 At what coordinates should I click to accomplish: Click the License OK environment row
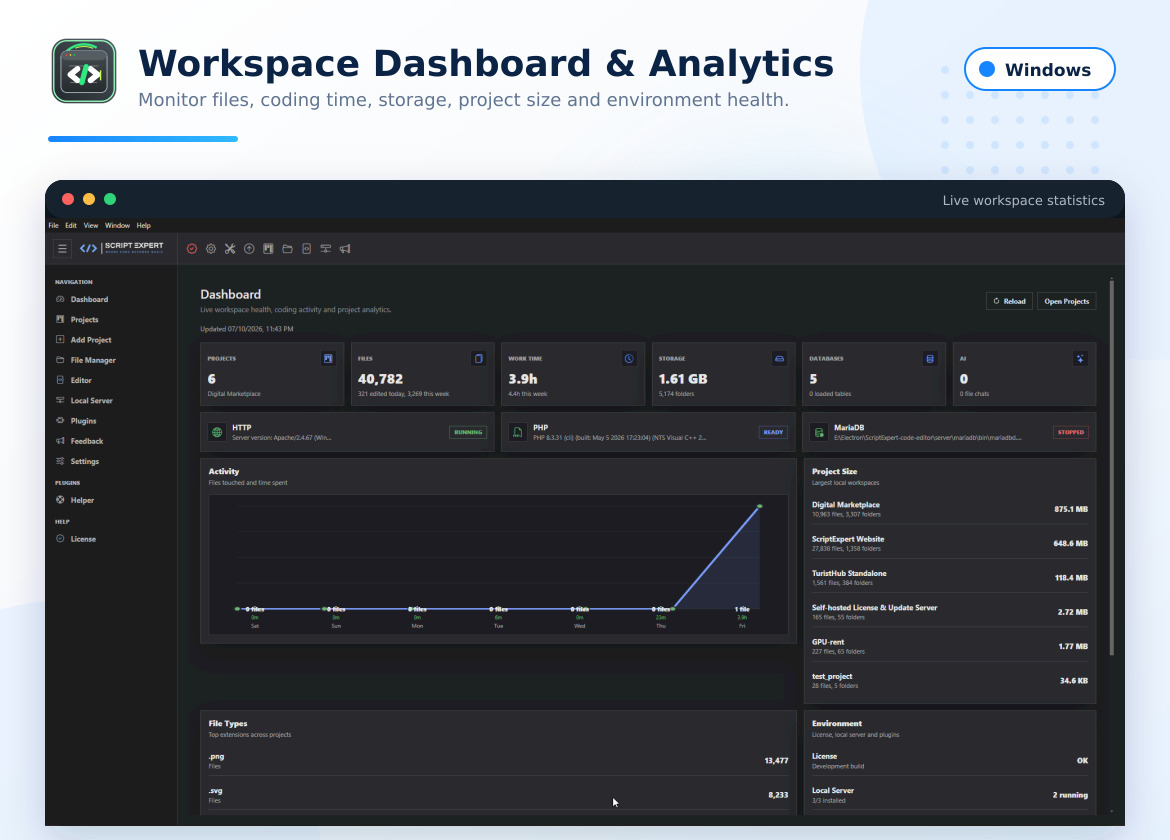coord(949,761)
